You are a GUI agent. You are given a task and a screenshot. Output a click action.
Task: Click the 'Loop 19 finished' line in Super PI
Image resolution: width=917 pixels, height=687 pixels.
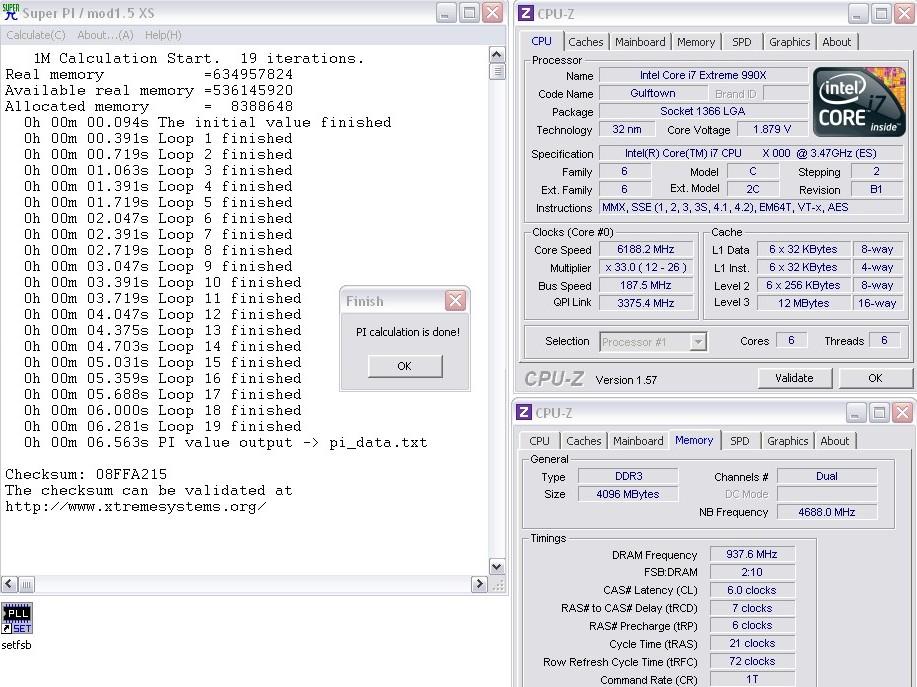click(x=163, y=426)
